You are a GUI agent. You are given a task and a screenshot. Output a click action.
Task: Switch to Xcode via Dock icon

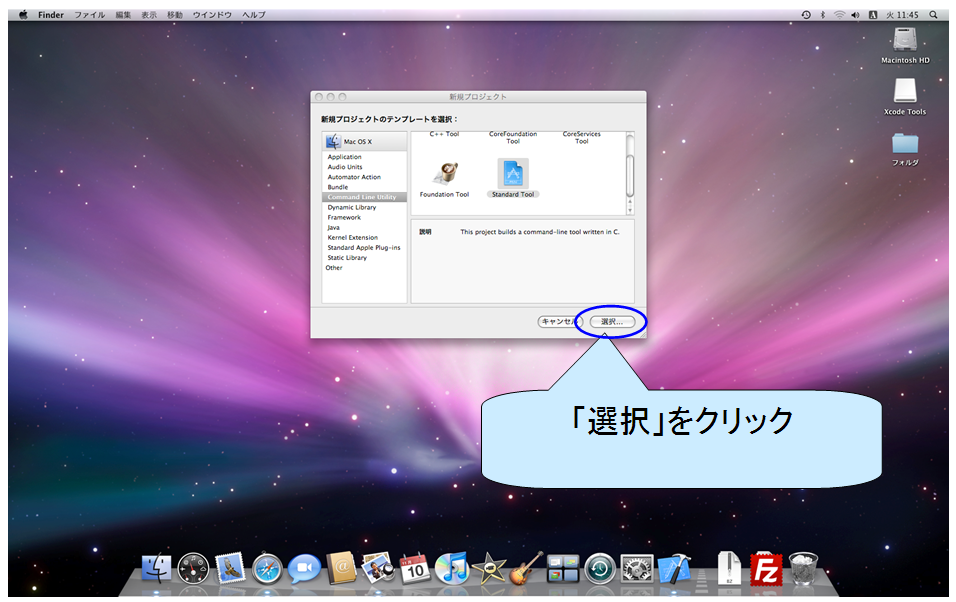[x=674, y=568]
